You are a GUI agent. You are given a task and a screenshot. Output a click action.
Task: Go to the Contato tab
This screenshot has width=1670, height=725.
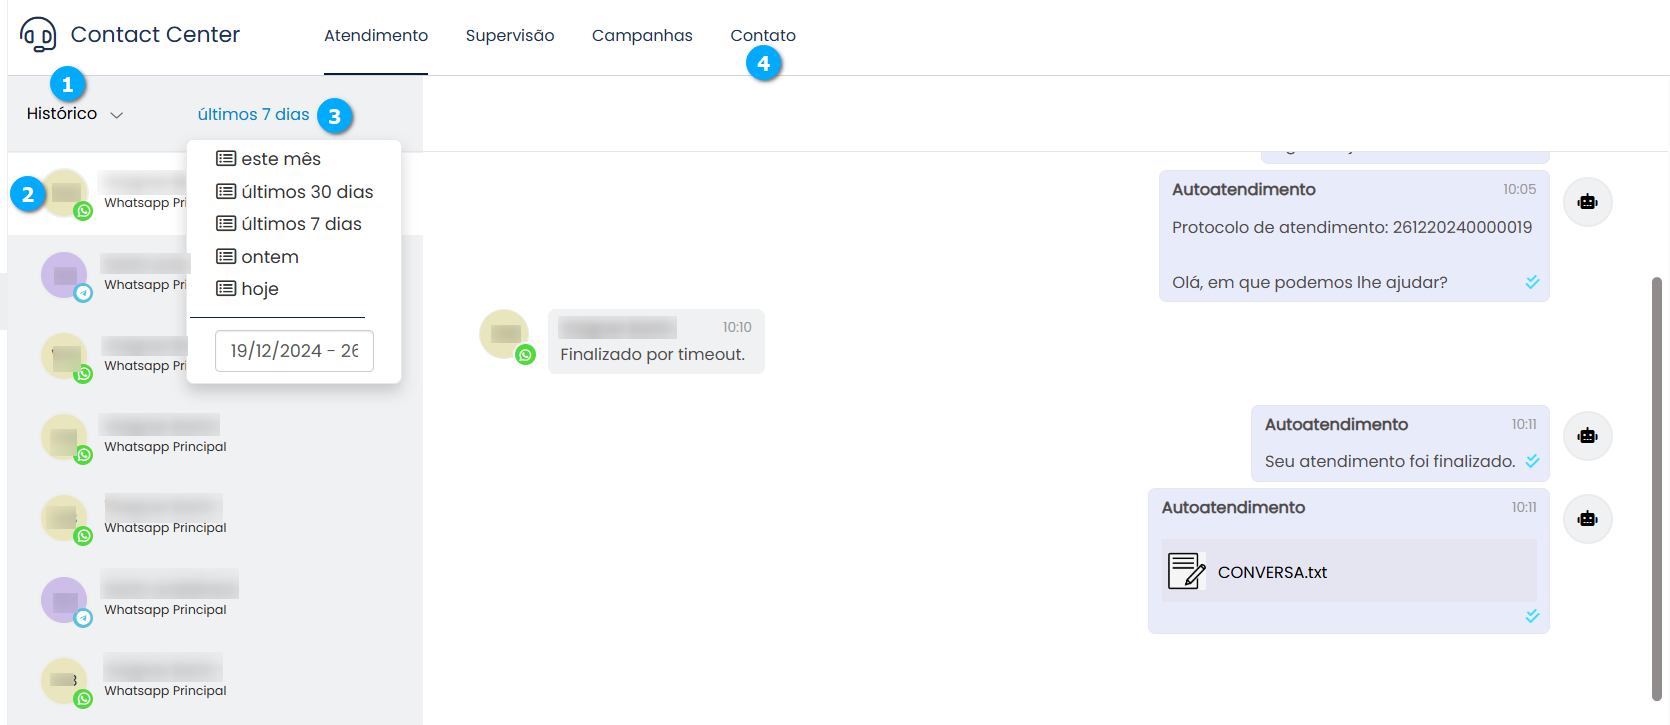(762, 36)
